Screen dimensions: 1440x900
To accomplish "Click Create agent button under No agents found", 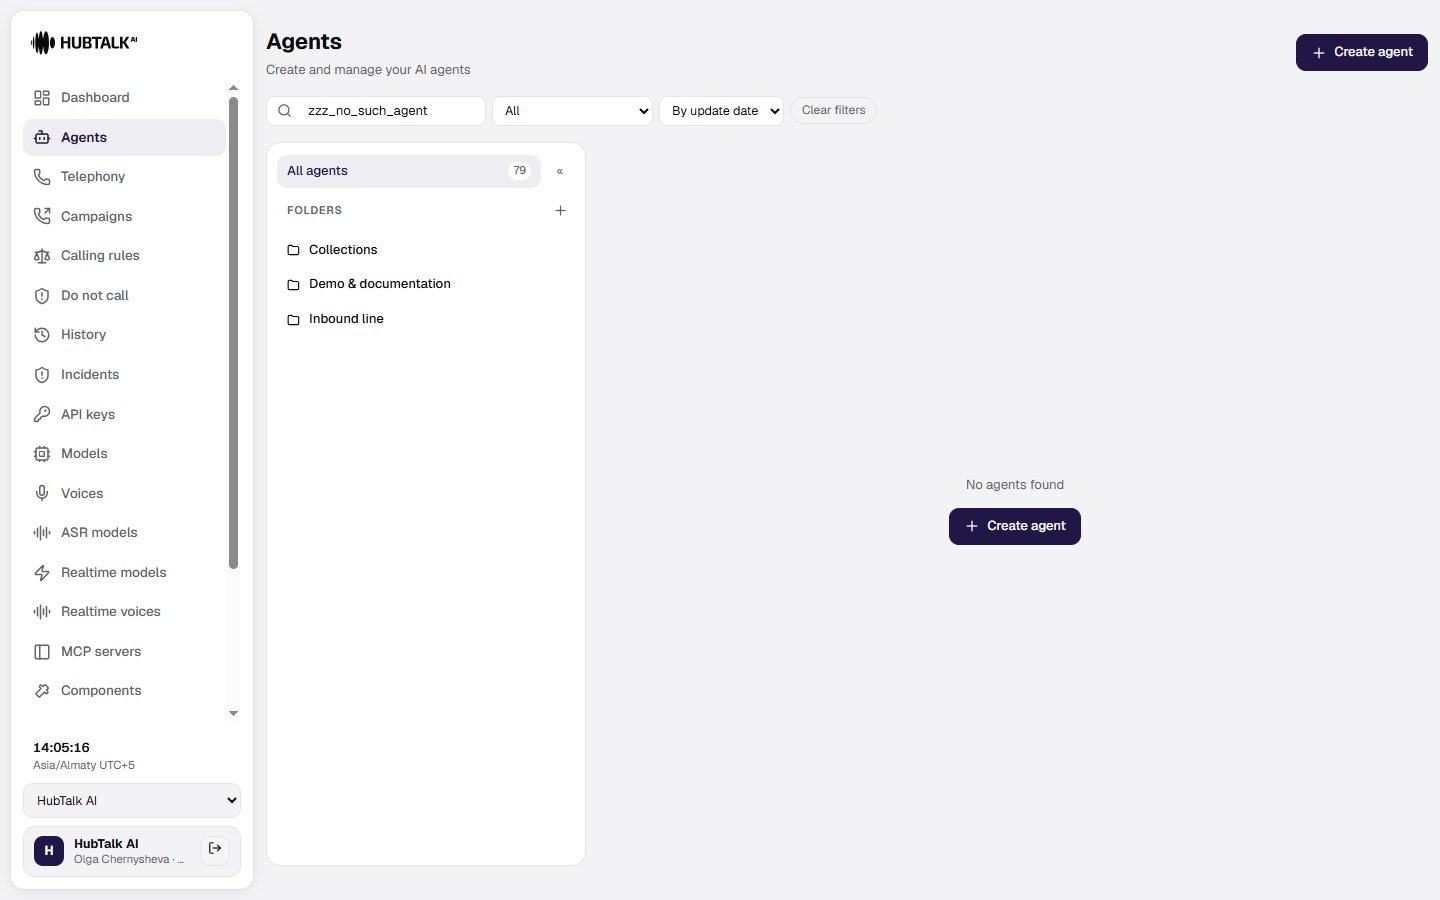I will 1014,526.
